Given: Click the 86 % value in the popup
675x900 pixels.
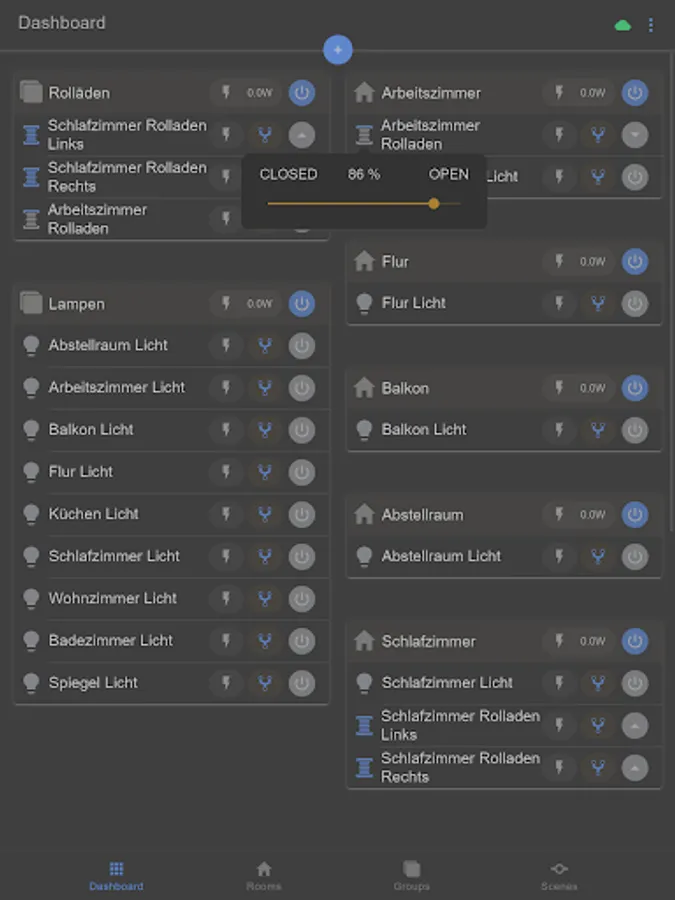Looking at the screenshot, I should [x=365, y=174].
